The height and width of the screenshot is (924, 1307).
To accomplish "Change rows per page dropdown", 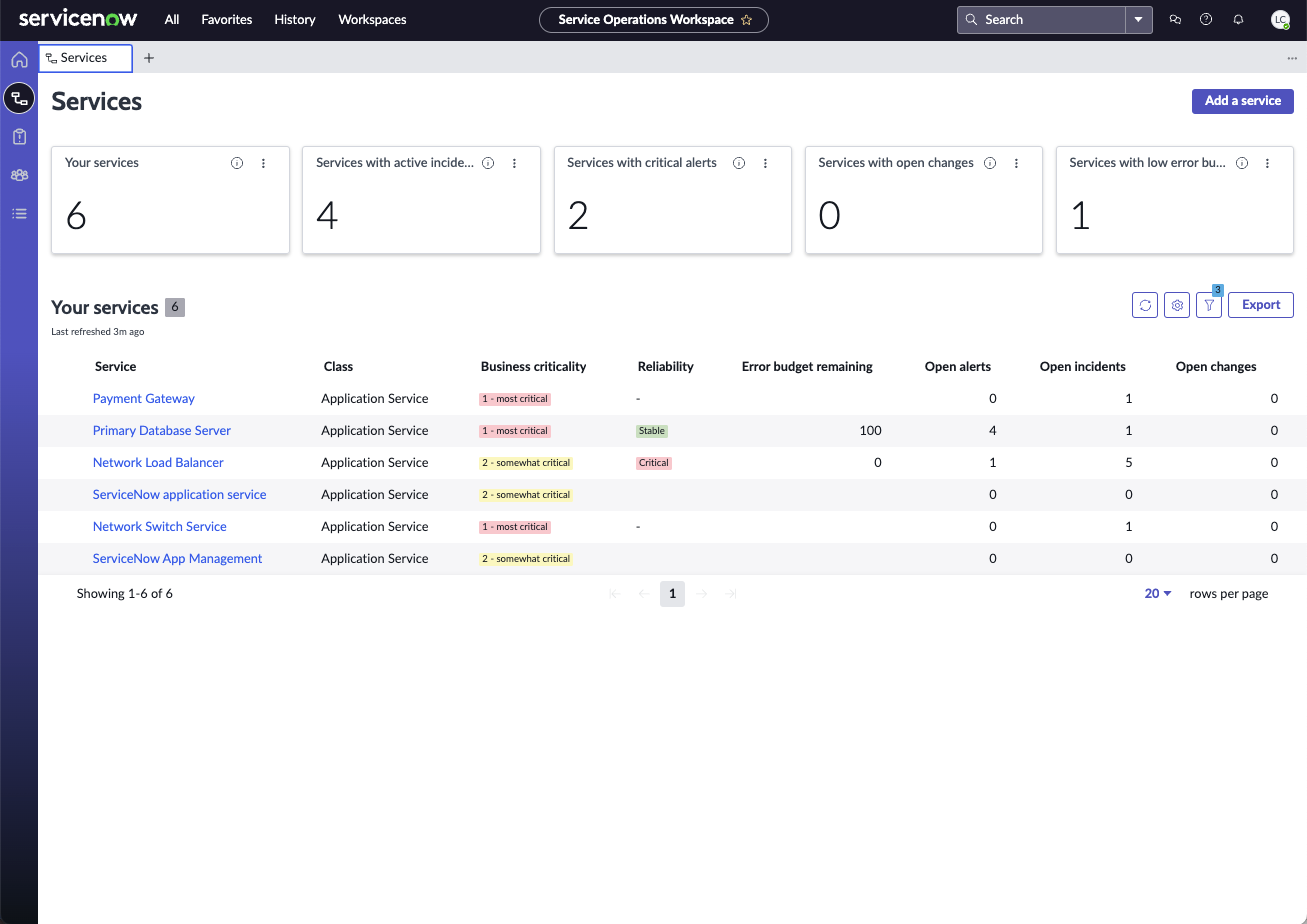I will click(1158, 593).
